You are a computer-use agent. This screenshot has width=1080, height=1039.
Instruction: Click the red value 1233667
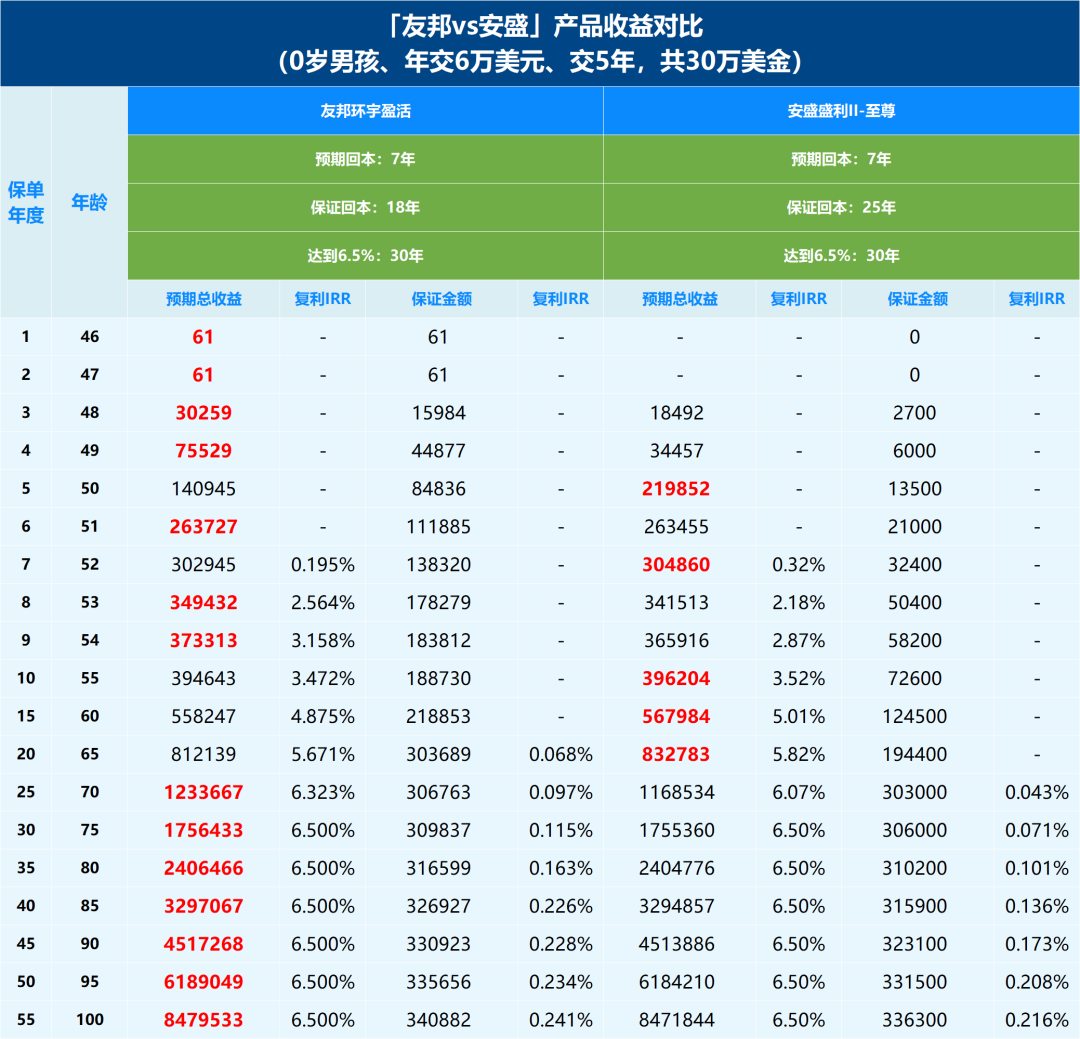click(x=203, y=793)
